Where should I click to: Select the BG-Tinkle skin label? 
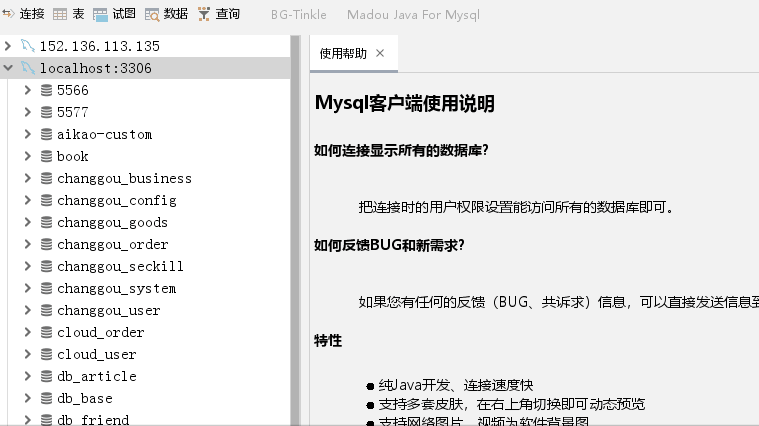point(298,15)
